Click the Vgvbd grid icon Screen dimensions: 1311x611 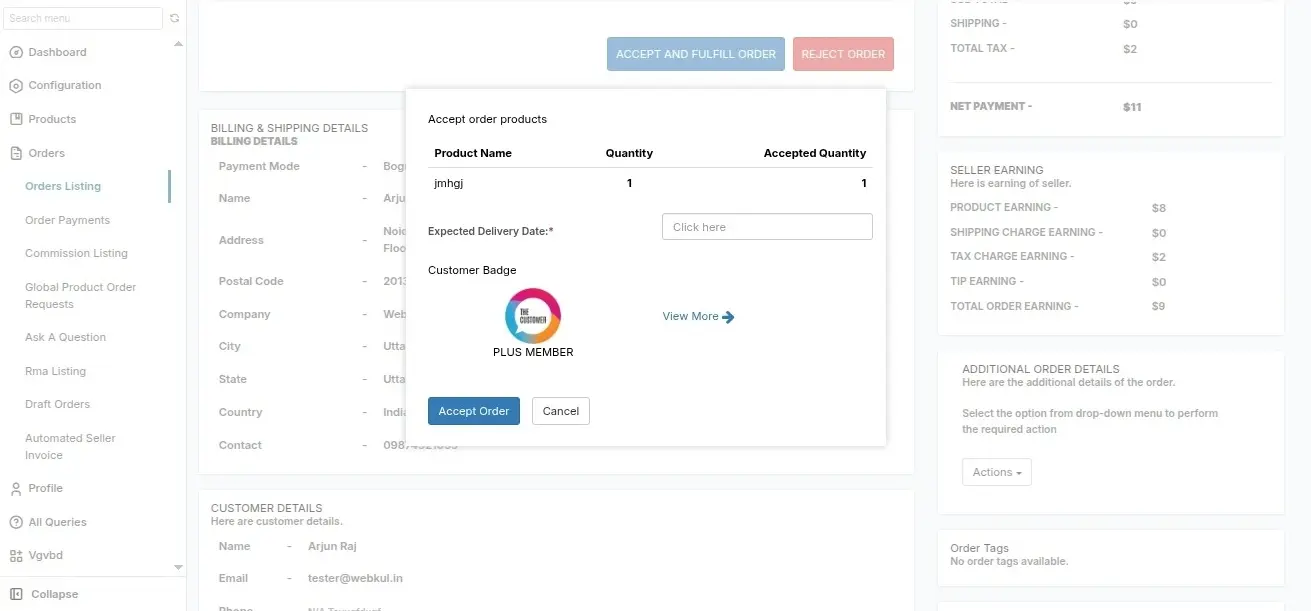(16, 556)
